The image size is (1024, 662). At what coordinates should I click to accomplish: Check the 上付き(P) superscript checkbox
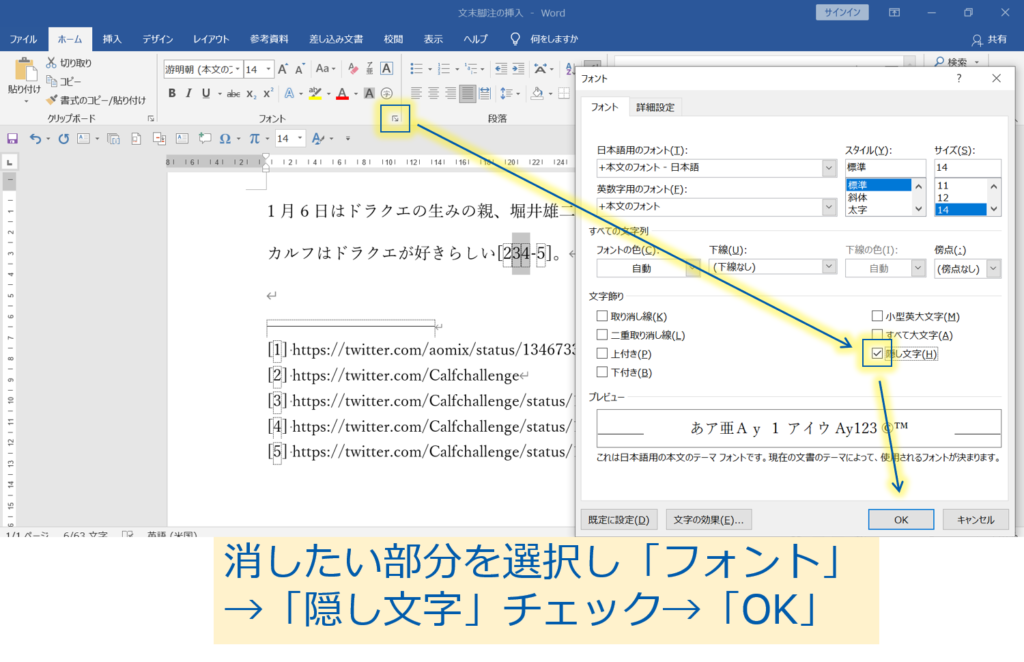point(602,354)
